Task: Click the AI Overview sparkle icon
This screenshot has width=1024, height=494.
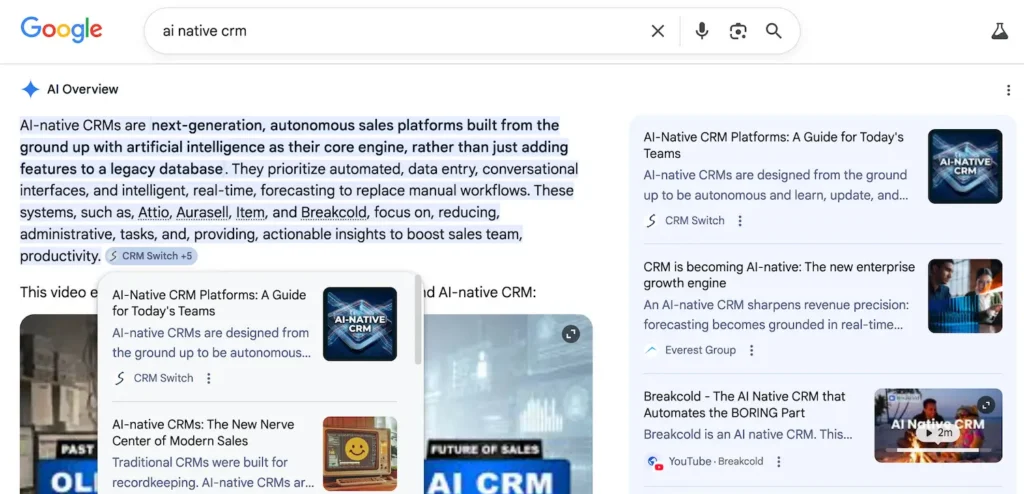Action: tap(30, 90)
